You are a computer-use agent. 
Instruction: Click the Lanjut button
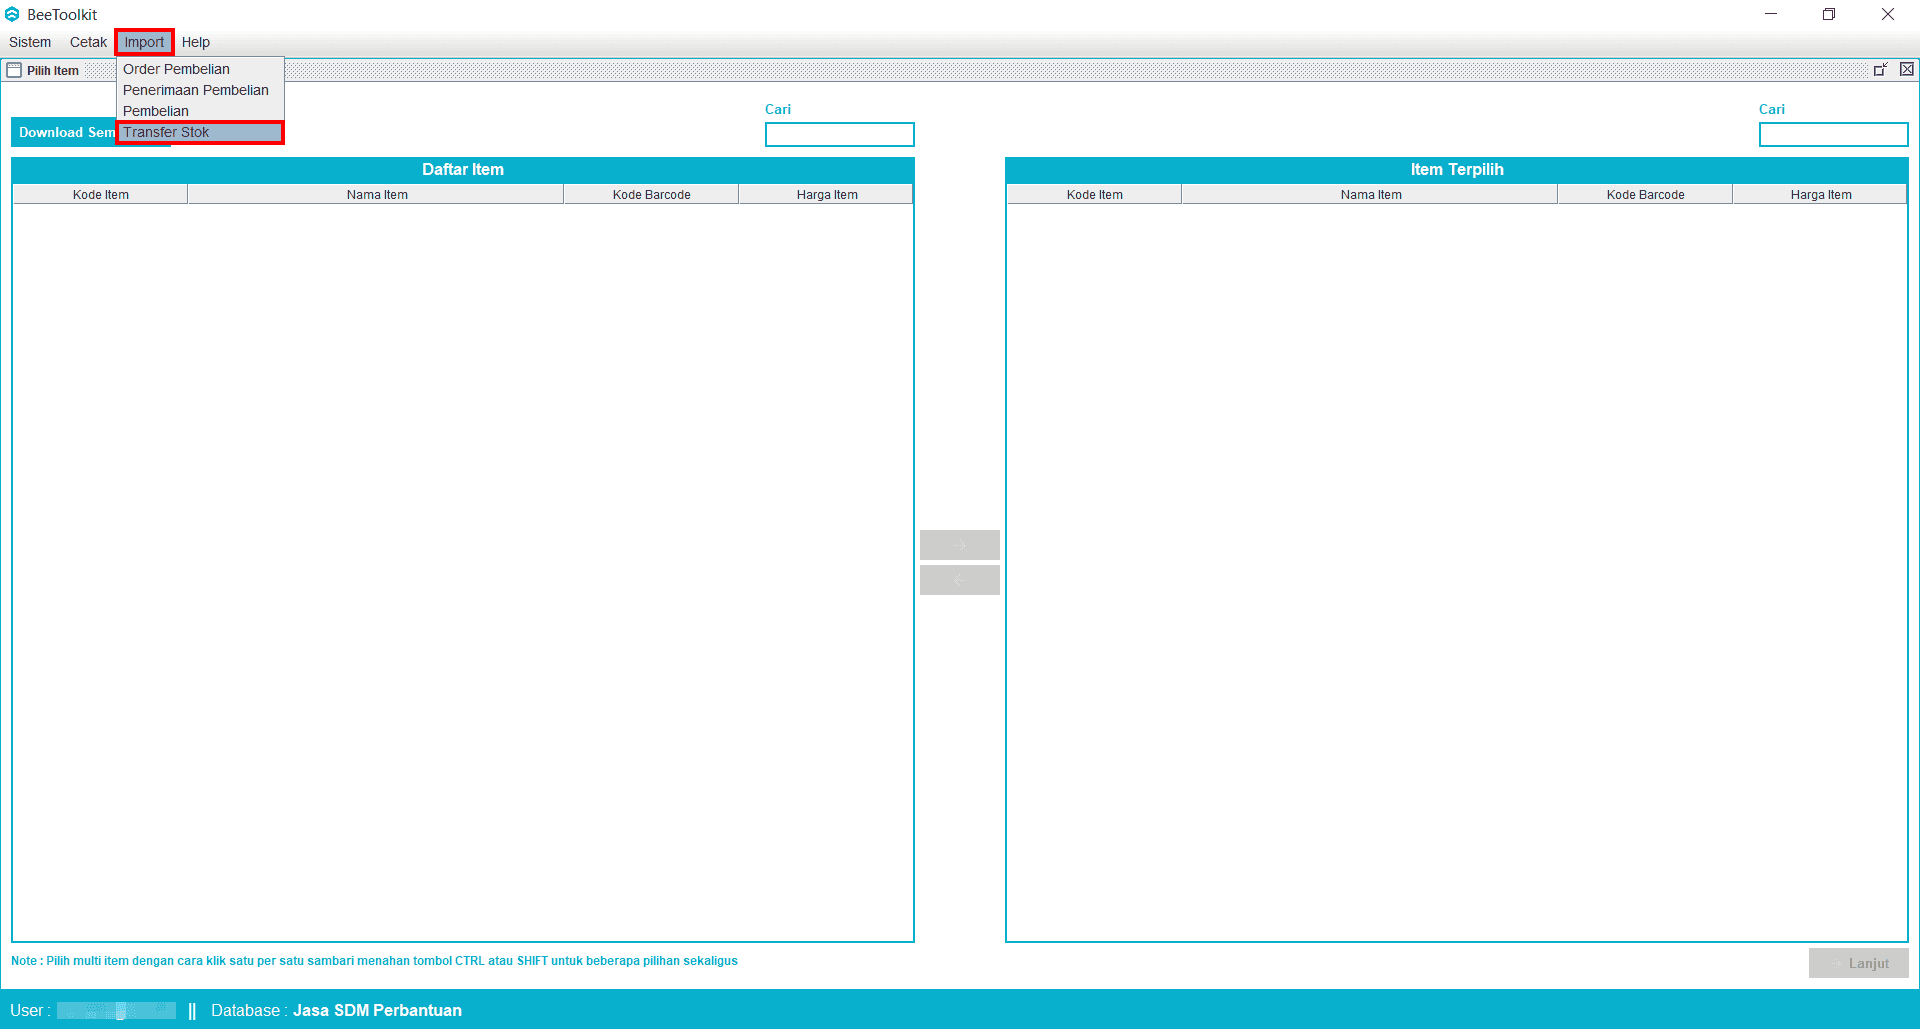point(1858,963)
